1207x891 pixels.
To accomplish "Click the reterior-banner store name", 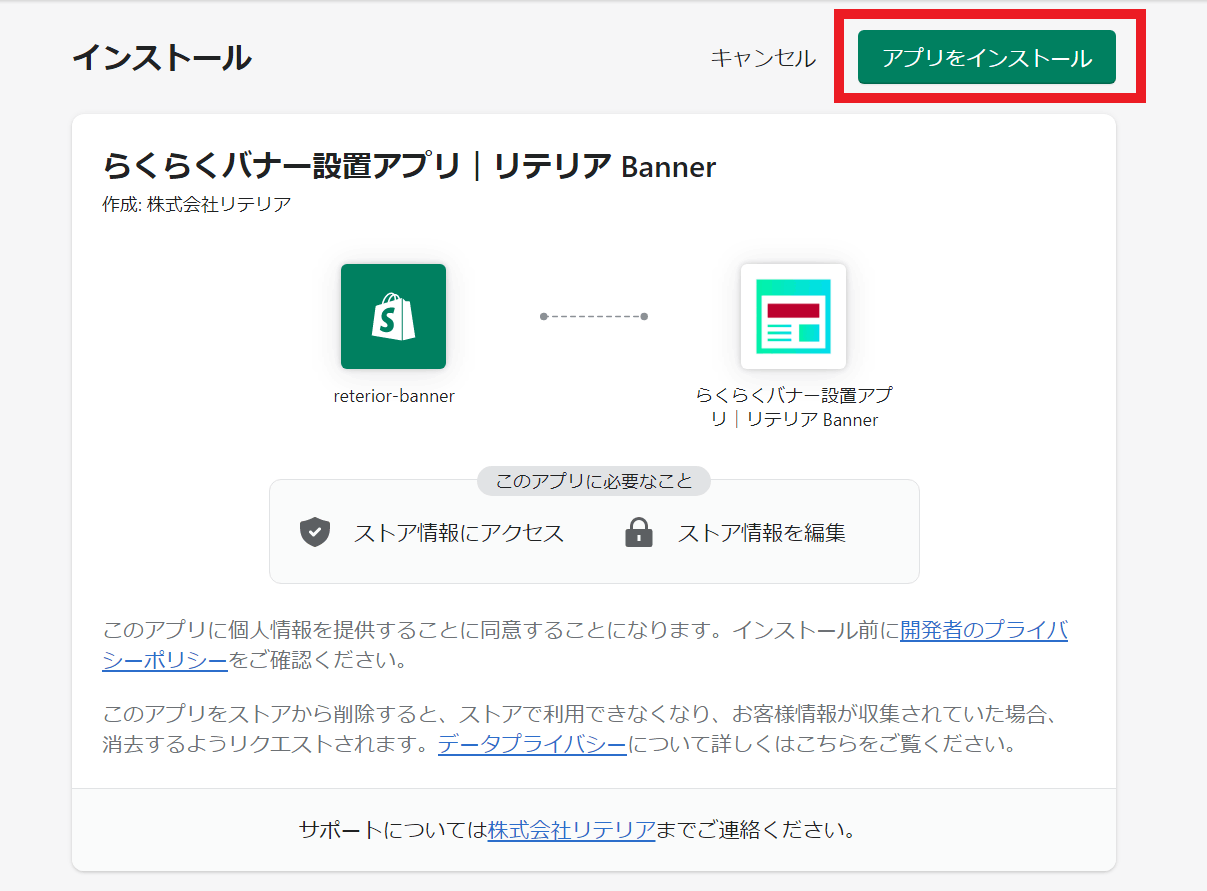I will (394, 396).
